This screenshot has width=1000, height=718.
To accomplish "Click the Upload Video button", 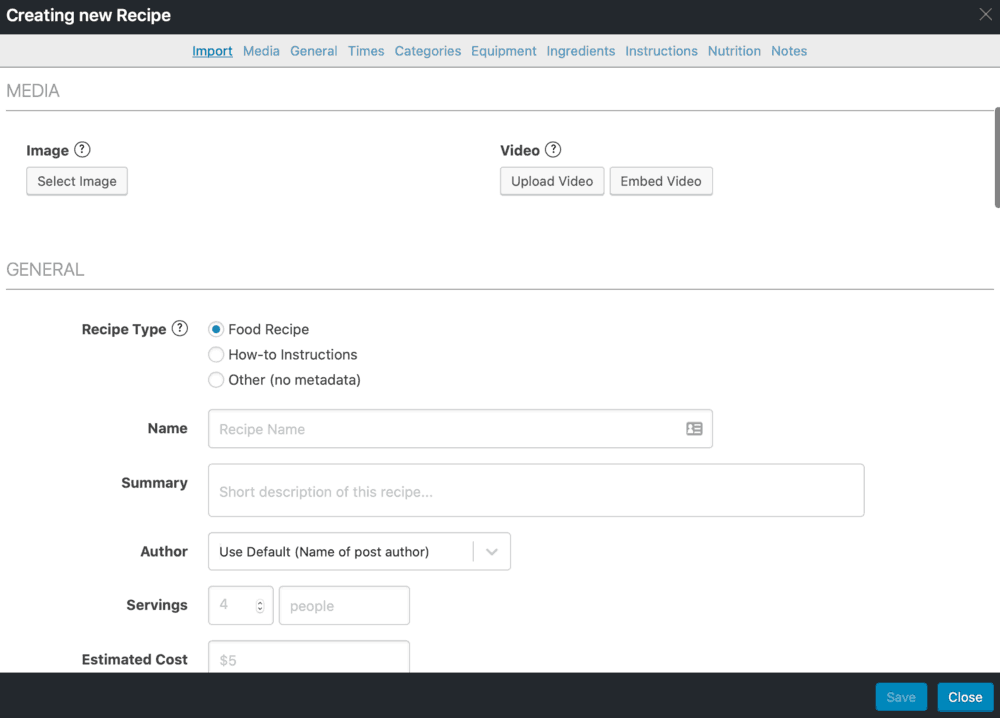I will click(x=551, y=181).
